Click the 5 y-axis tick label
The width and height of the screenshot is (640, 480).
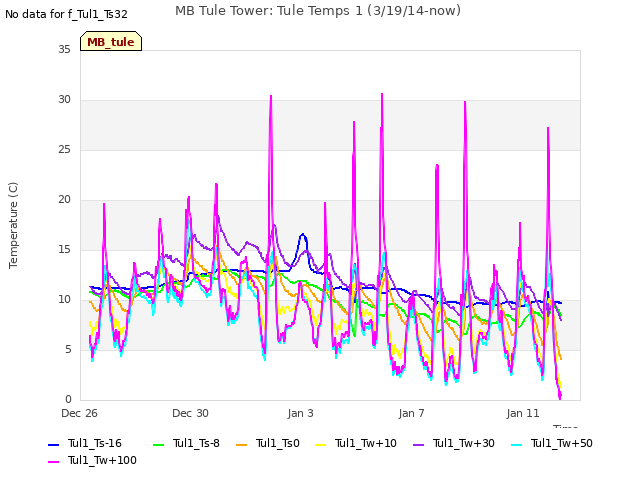68,350
